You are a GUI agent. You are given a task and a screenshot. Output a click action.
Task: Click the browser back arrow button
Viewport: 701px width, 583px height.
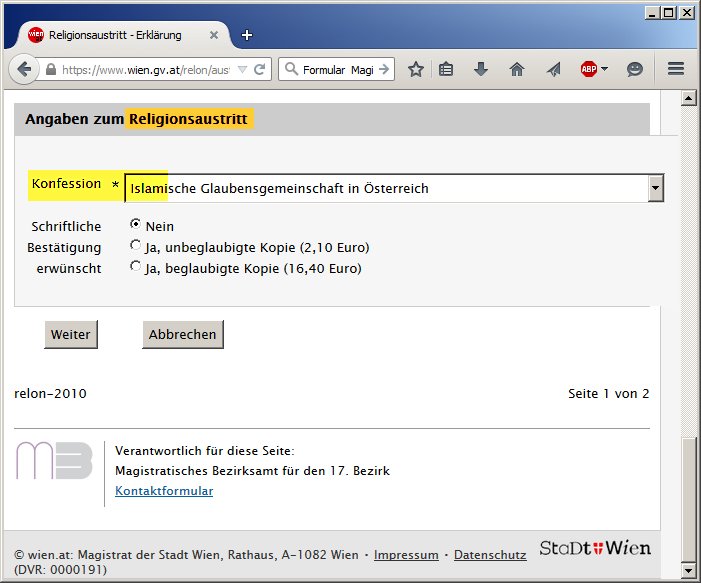23,70
